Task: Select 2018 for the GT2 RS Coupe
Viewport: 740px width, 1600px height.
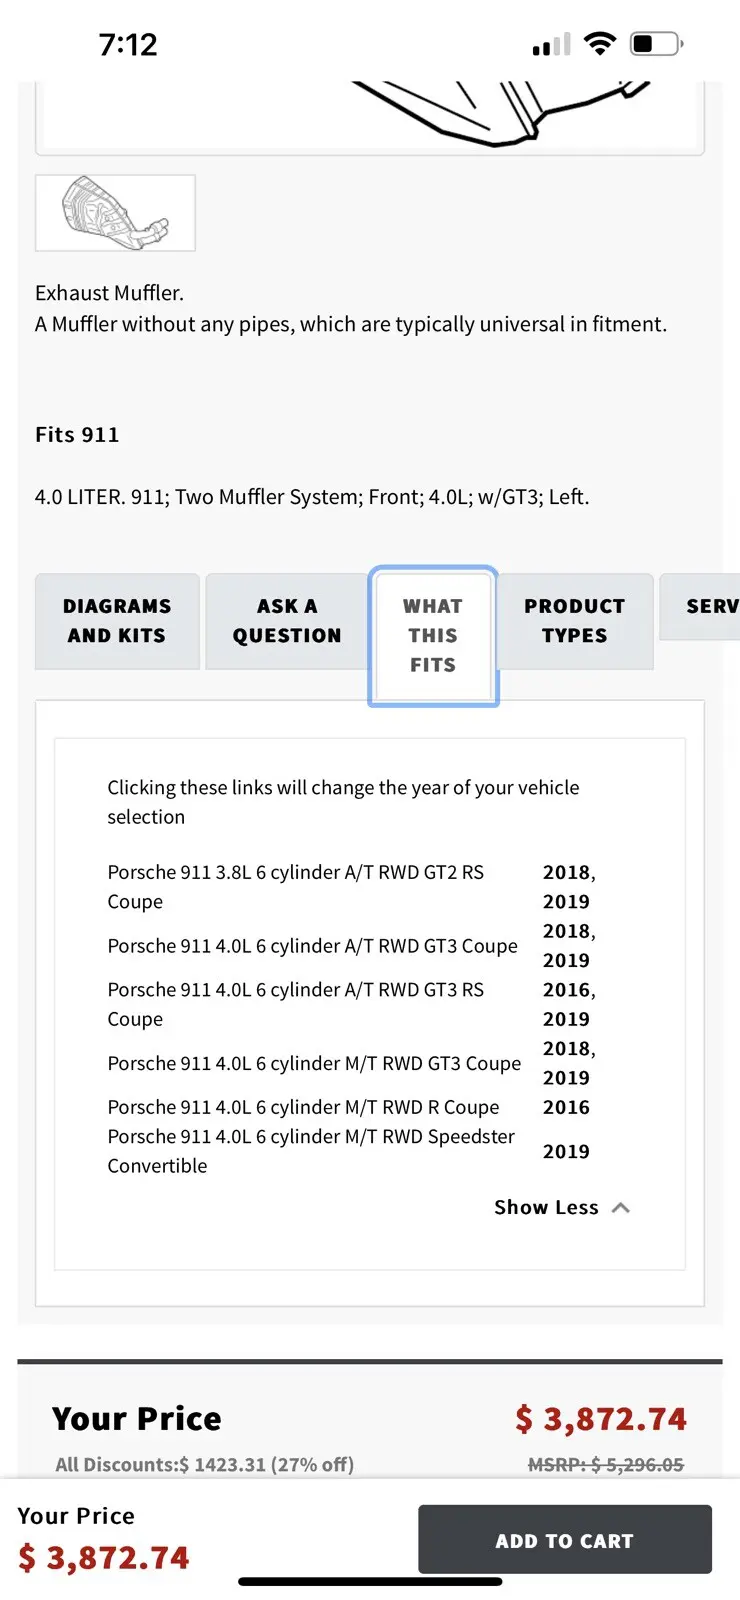Action: [x=566, y=872]
